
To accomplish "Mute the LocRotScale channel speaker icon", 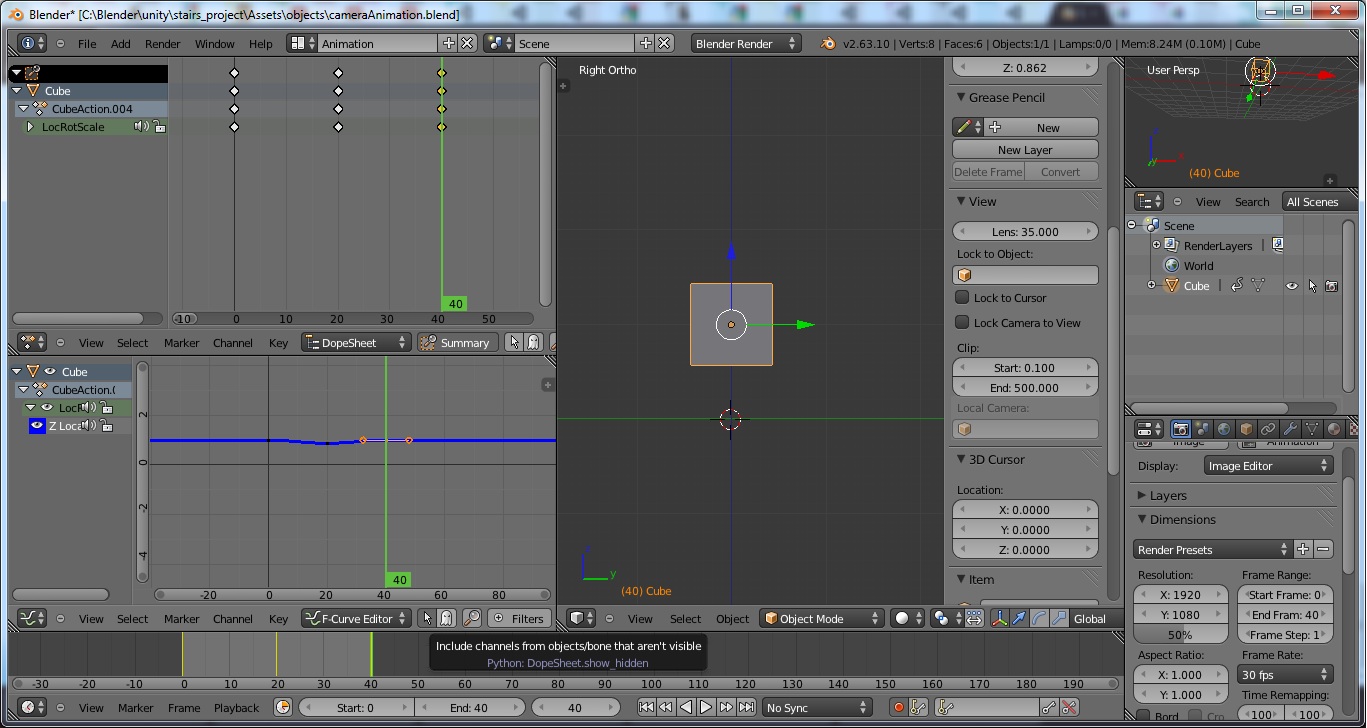I will click(140, 127).
